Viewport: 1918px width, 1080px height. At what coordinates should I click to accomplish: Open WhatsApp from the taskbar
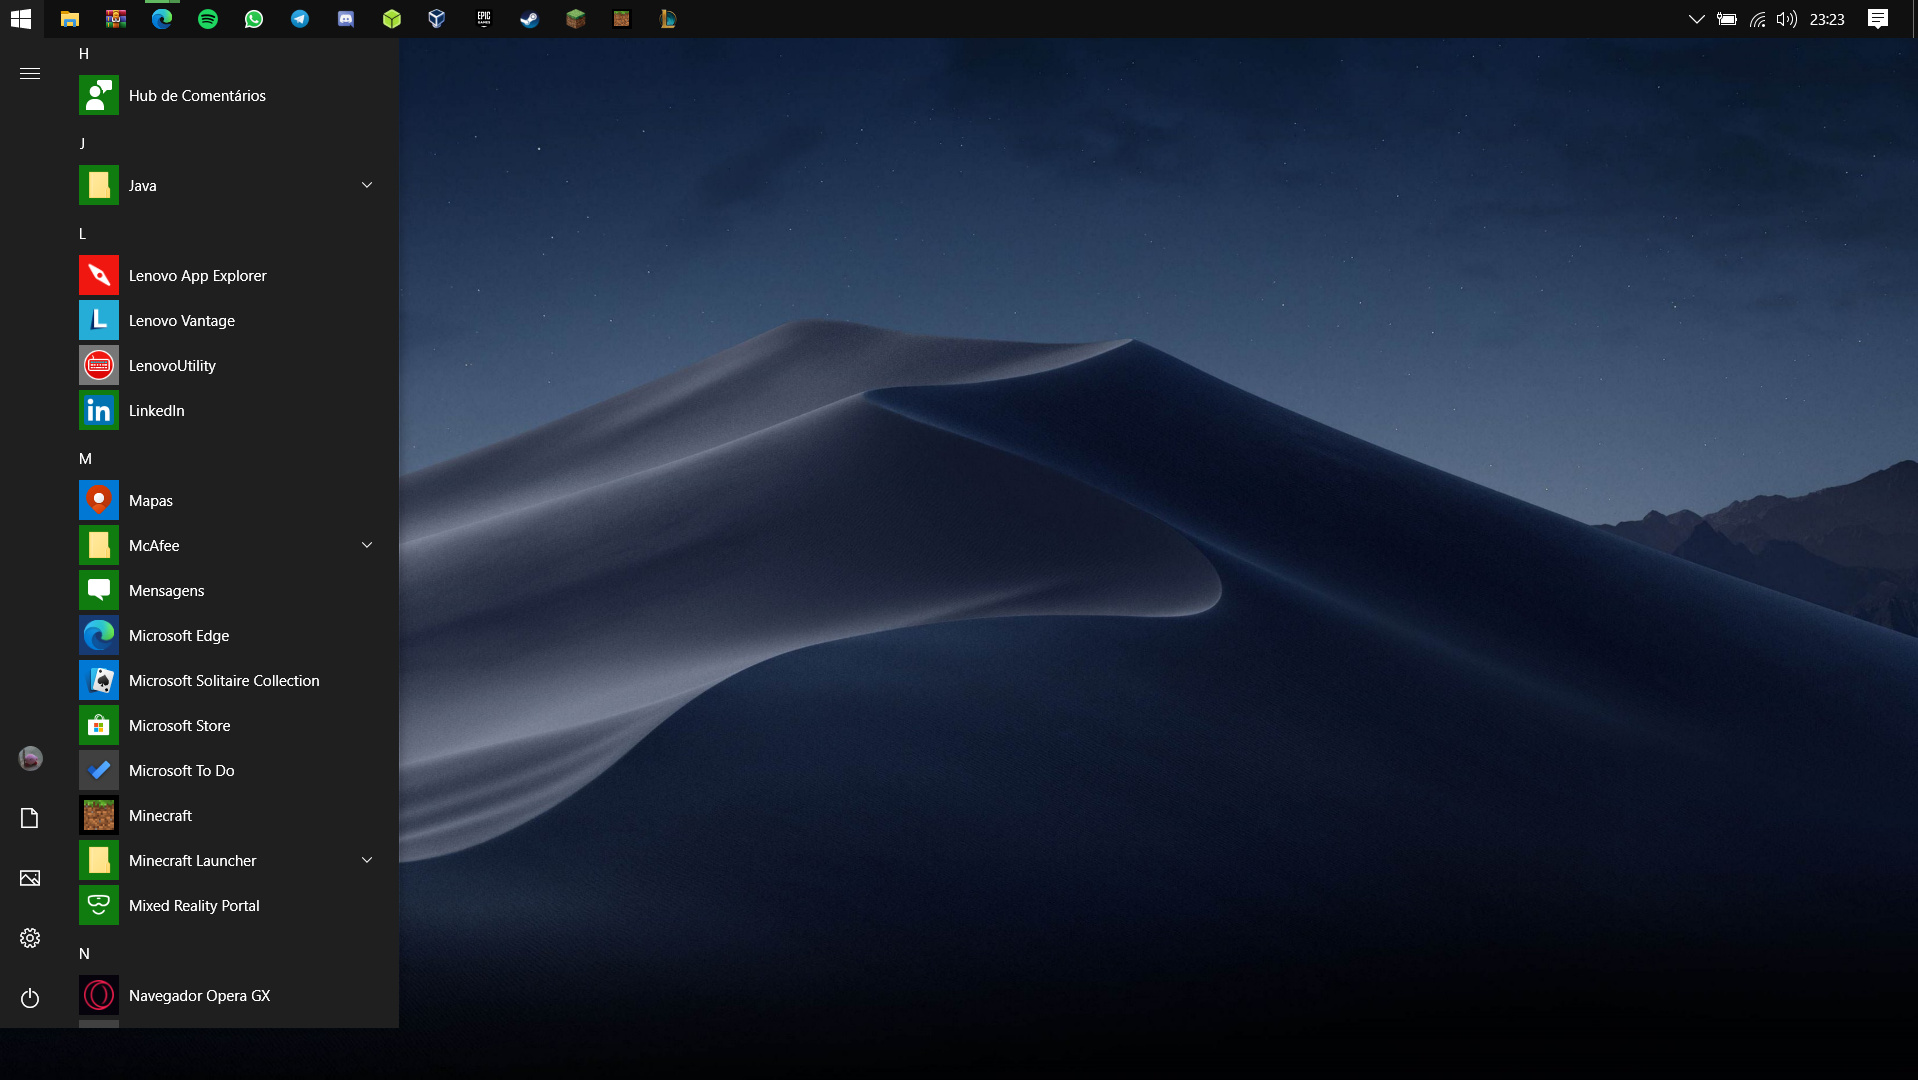pyautogui.click(x=254, y=19)
